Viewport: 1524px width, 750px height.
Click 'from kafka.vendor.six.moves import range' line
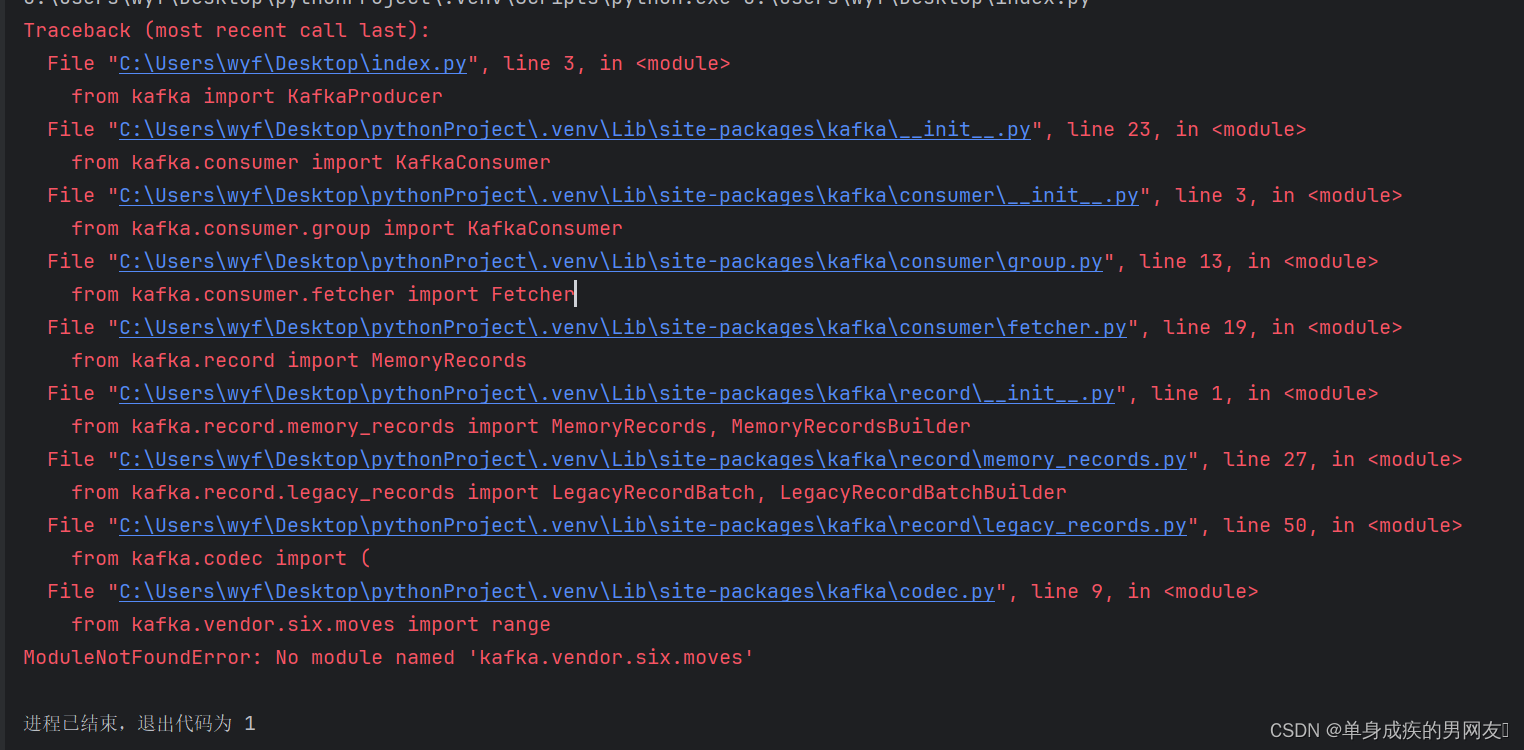coord(311,625)
